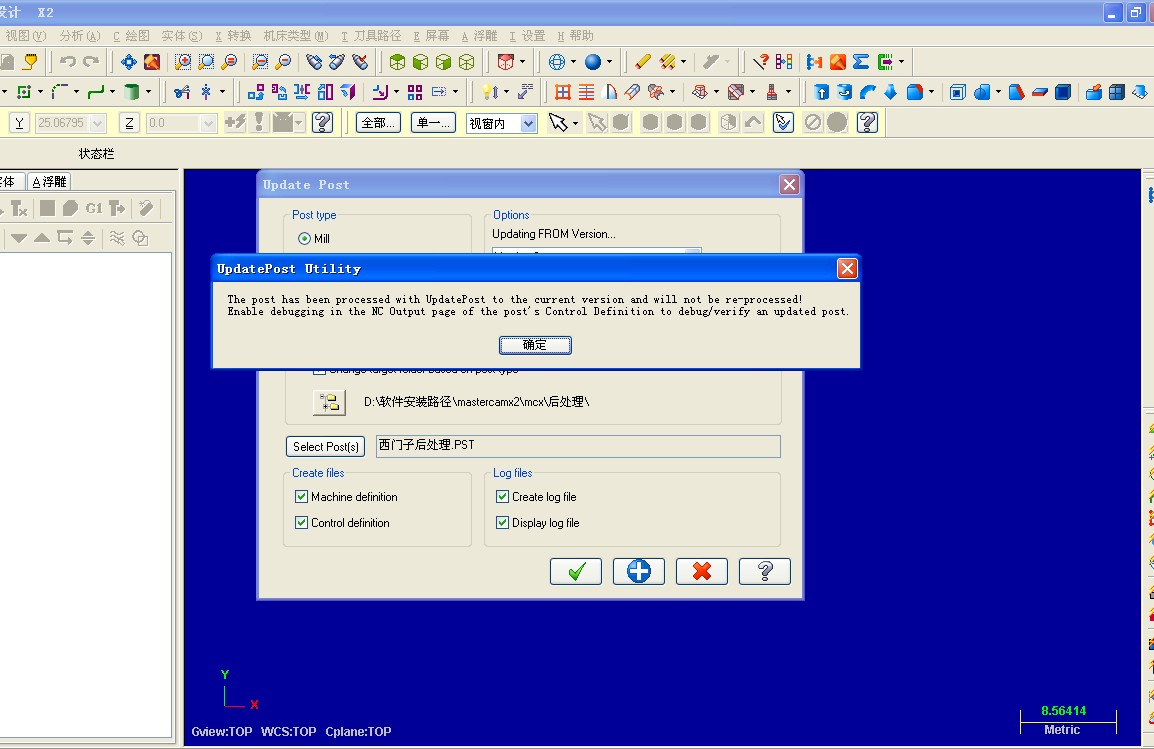This screenshot has height=749, width=1154.
Task: Switch to top view green cube icon
Action: point(397,62)
